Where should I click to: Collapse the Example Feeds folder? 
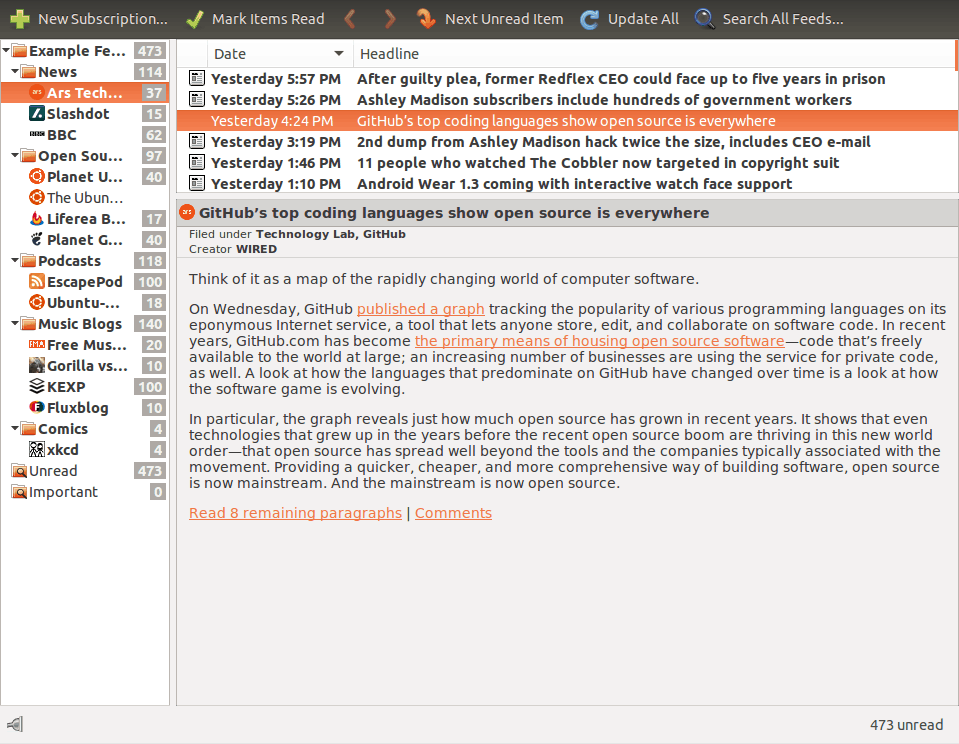[6, 50]
